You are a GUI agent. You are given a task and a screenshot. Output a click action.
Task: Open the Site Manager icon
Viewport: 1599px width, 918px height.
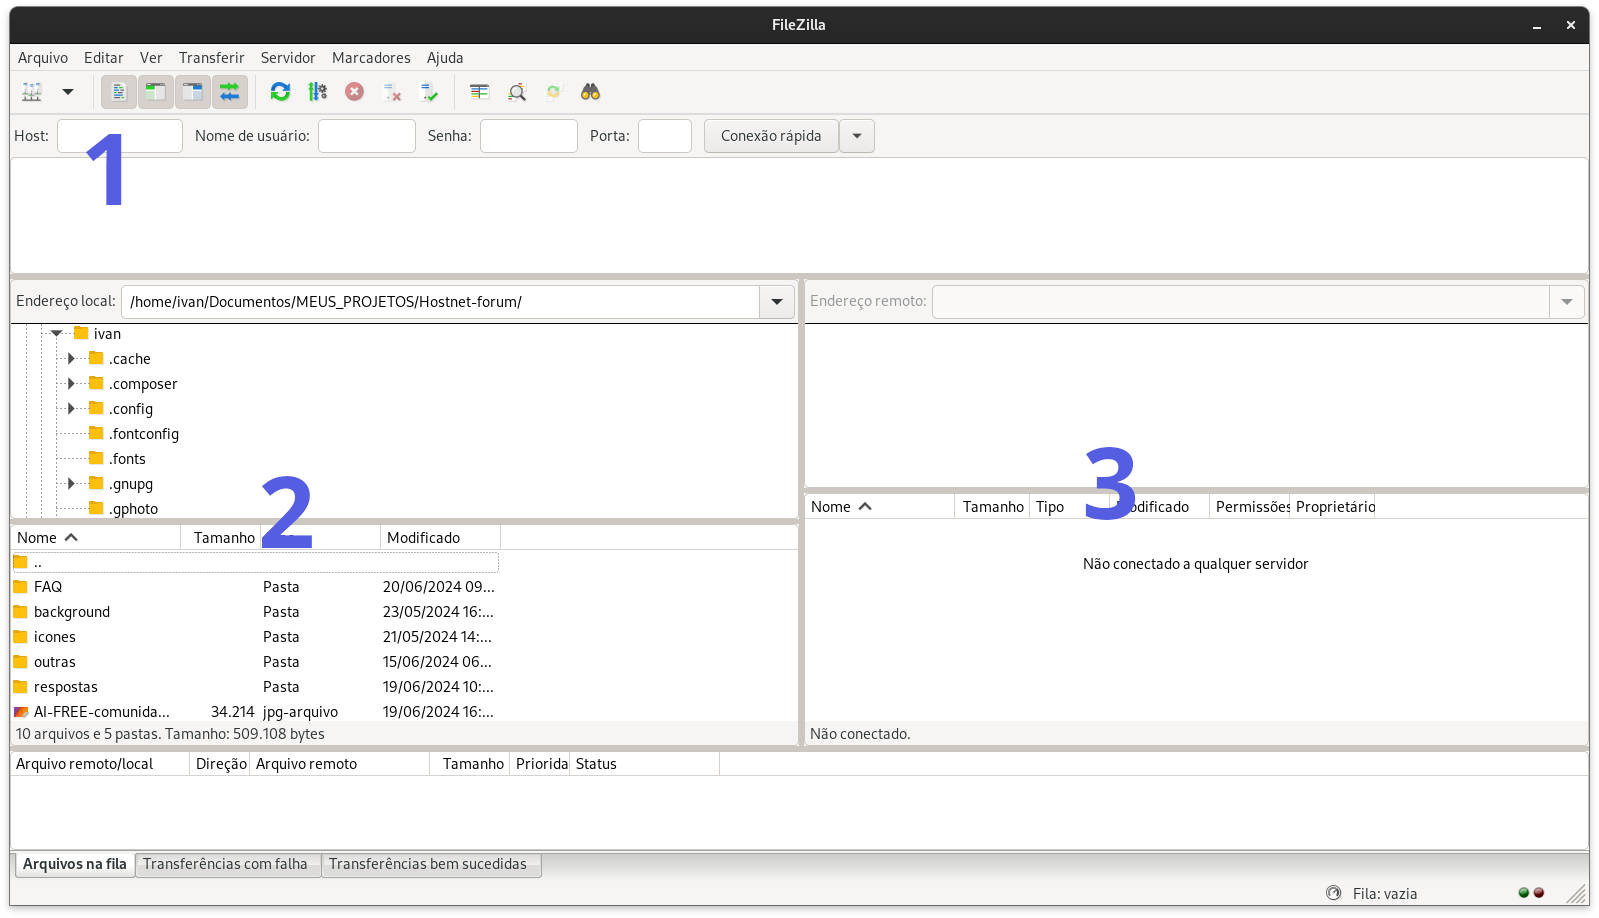click(32, 92)
